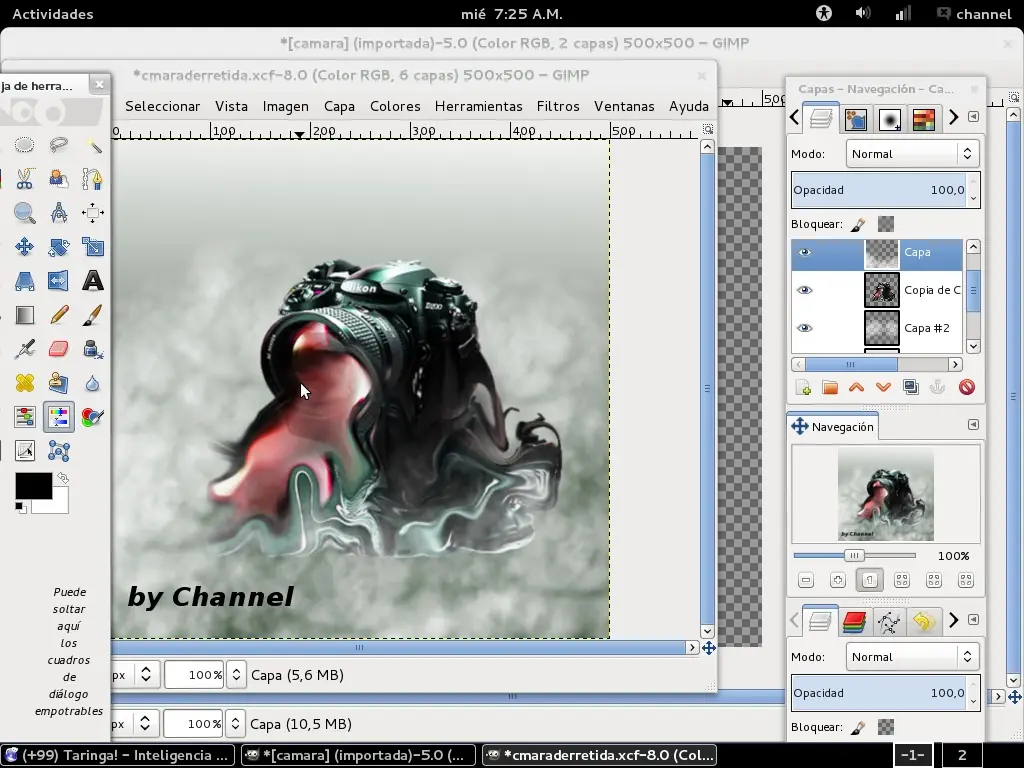Click Actividades in top bar

tap(53, 14)
